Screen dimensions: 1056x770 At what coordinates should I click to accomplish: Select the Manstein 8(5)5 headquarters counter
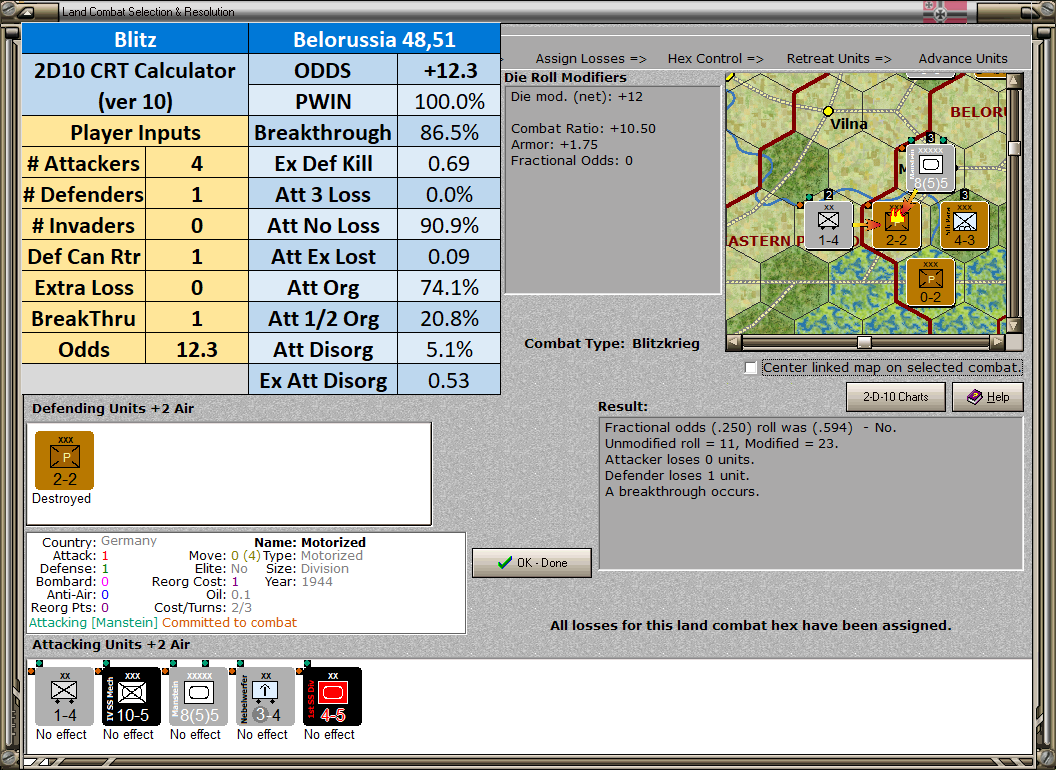(x=199, y=697)
